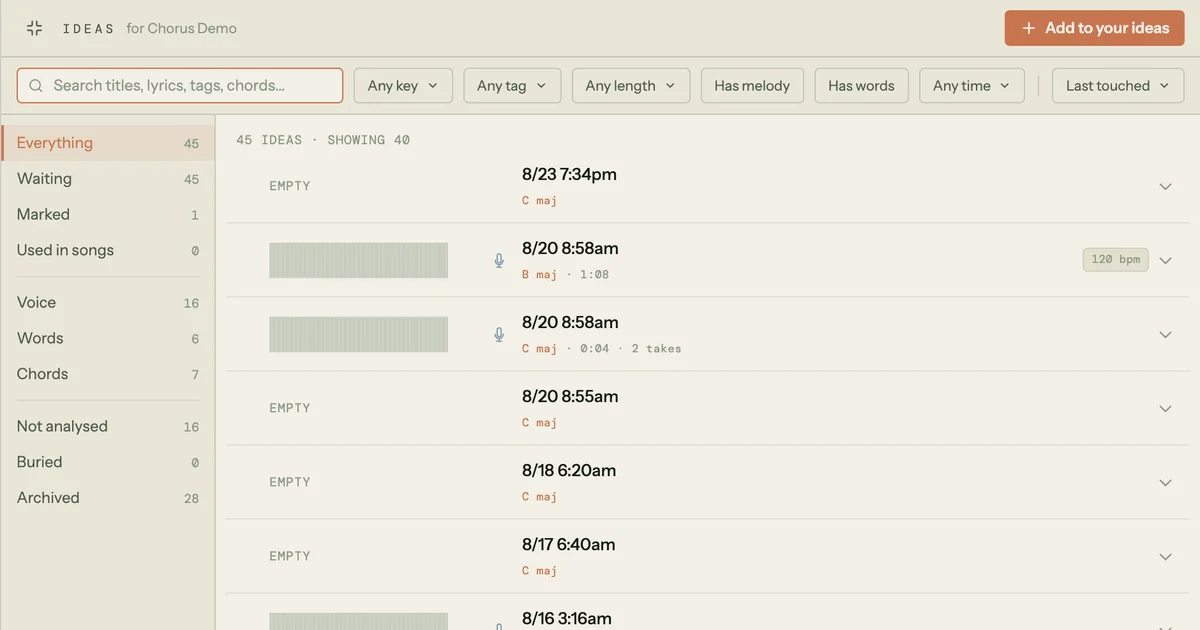Select the Waiting category
Screen dimensions: 1200x630
point(107,179)
